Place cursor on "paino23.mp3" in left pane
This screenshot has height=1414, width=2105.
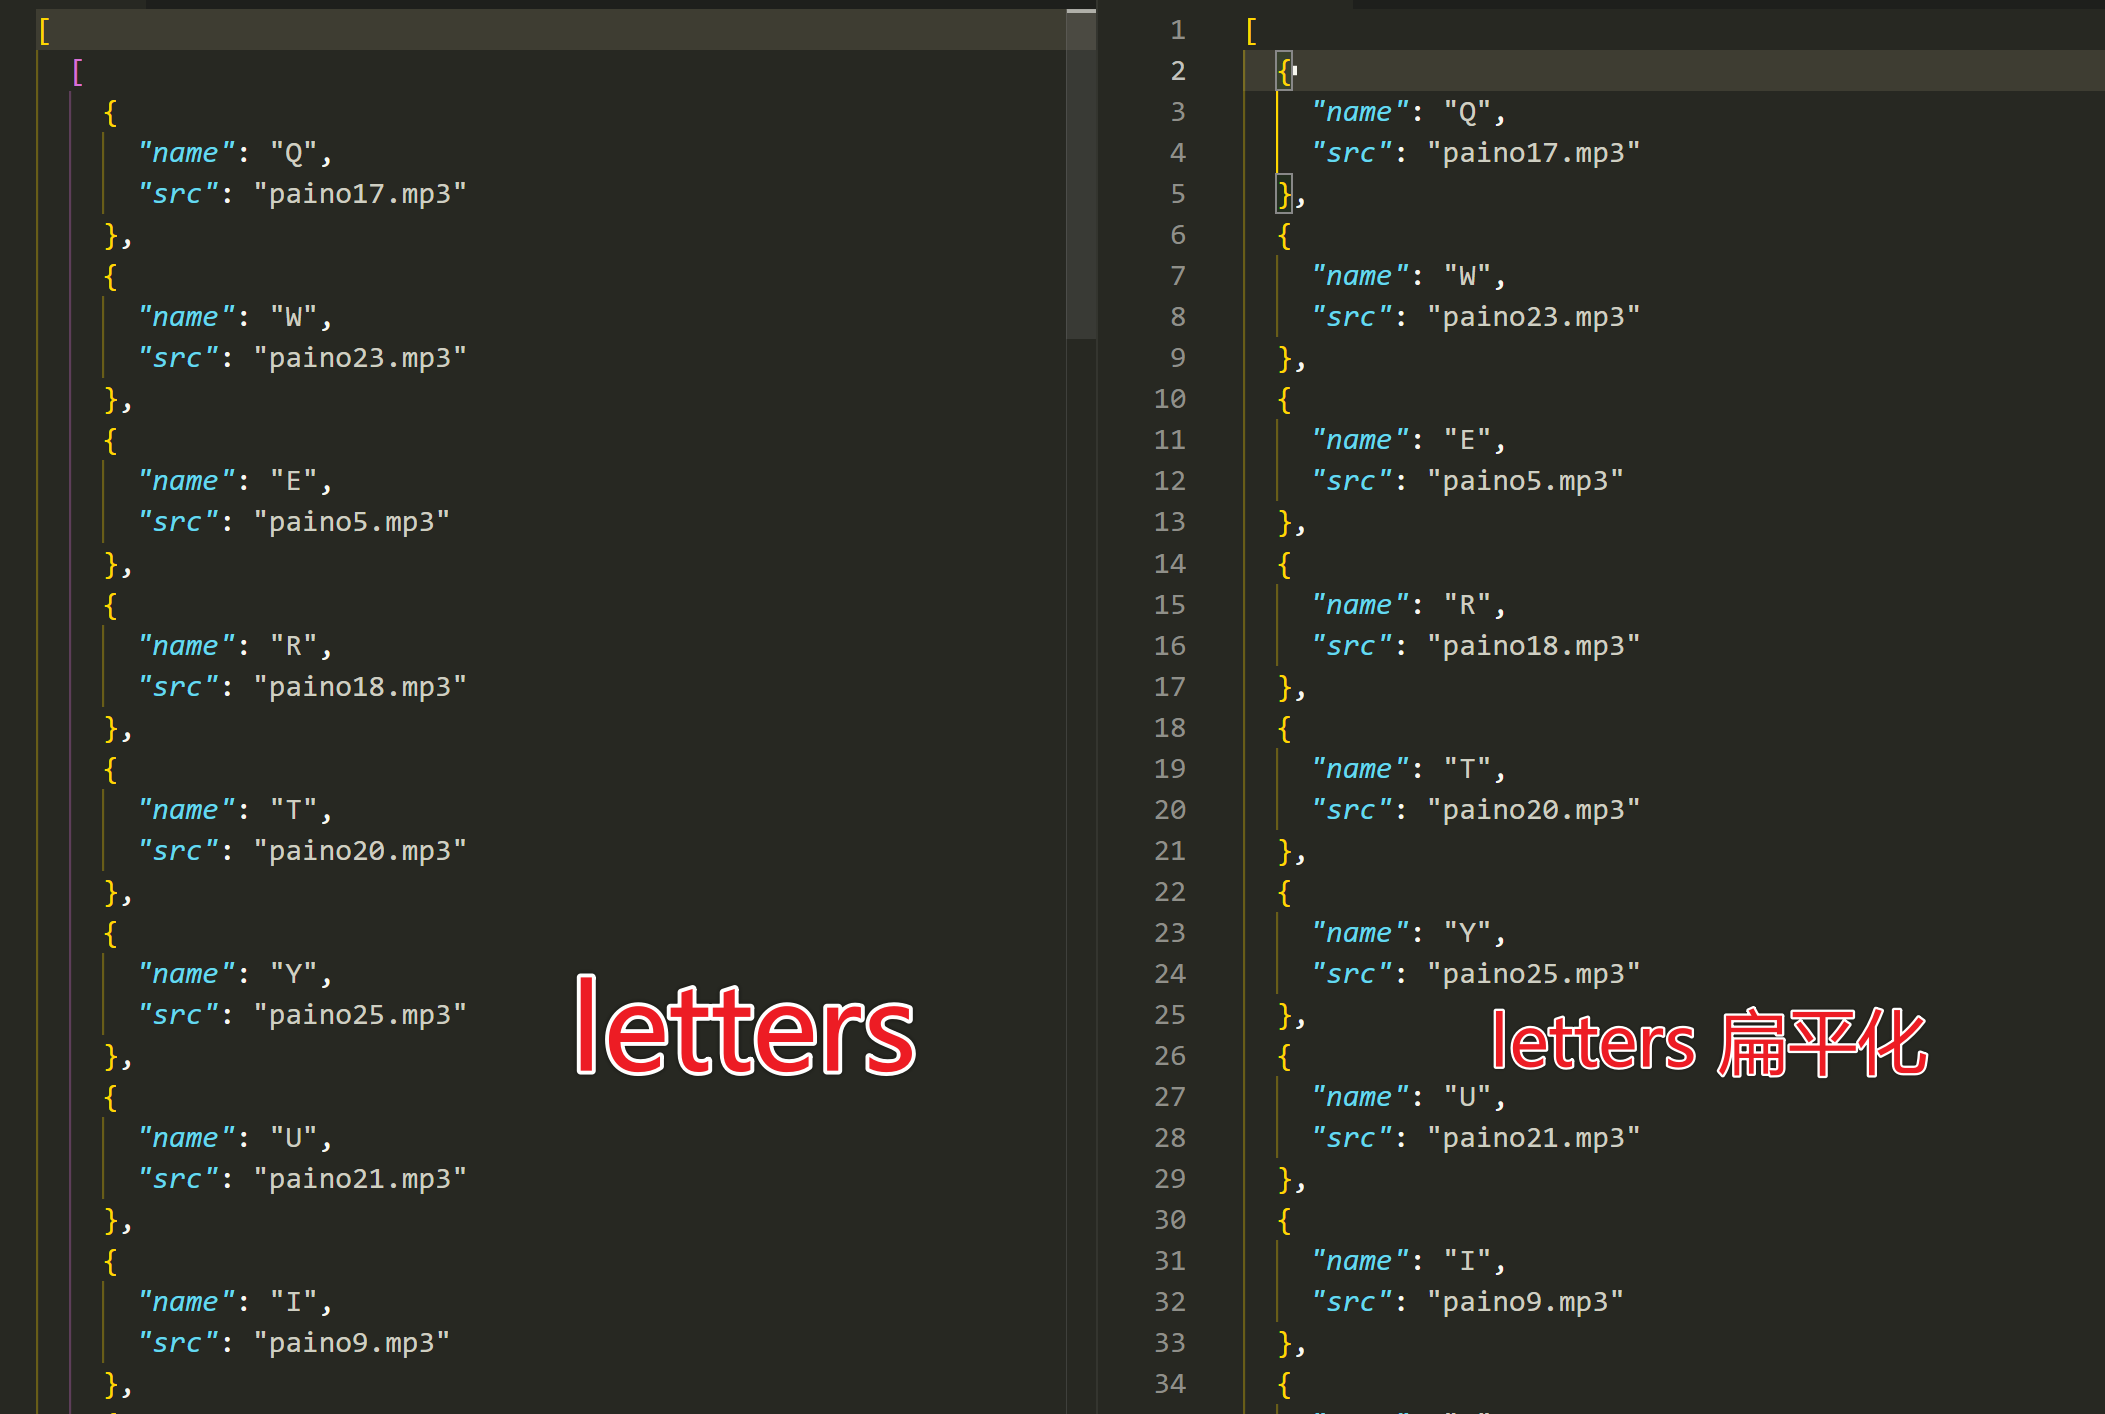coord(360,358)
